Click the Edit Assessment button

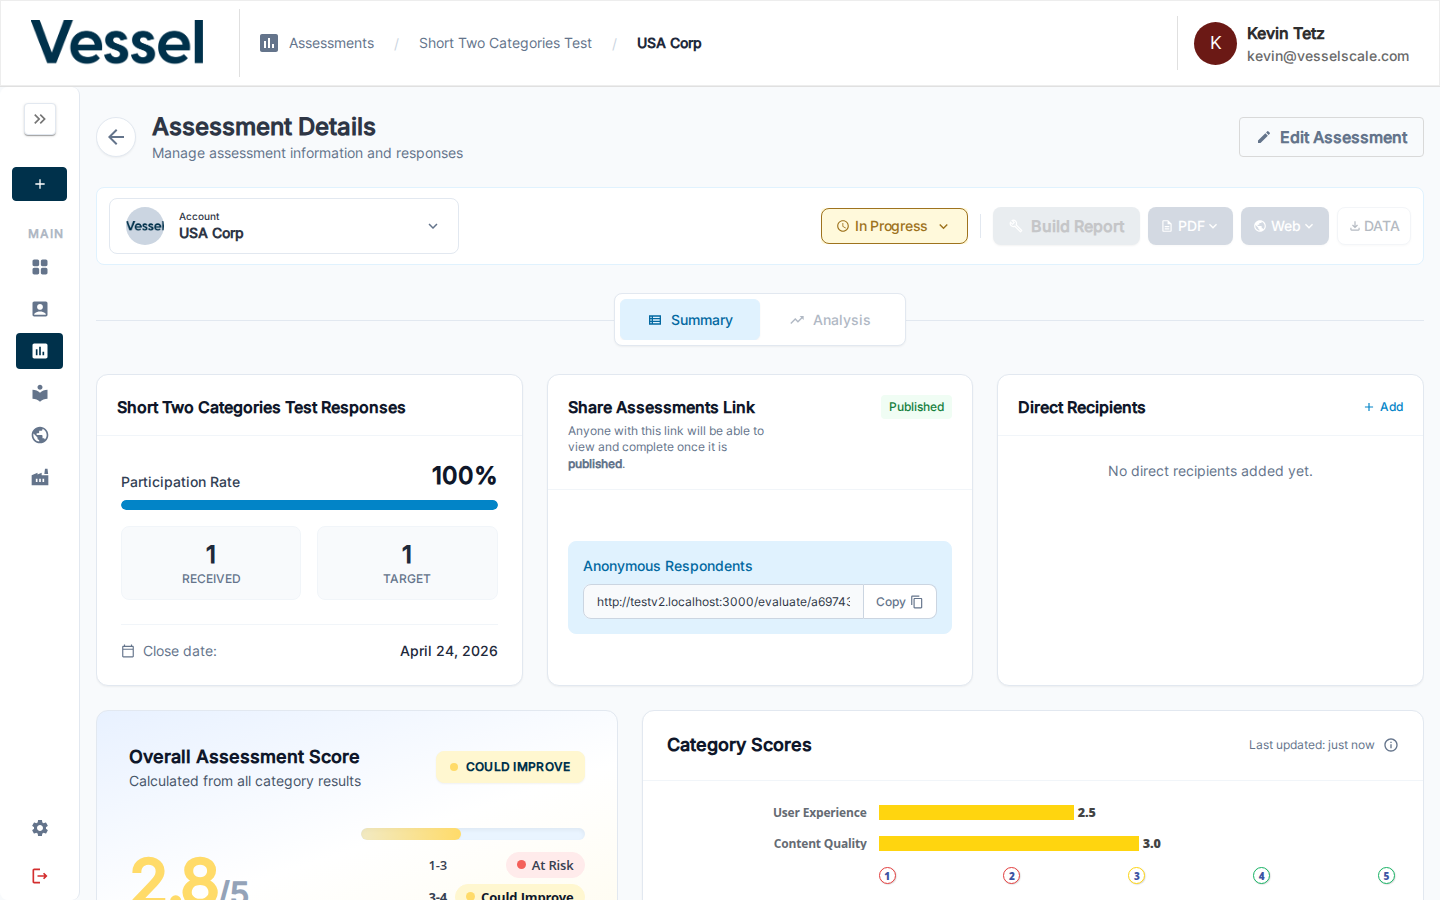1331,137
